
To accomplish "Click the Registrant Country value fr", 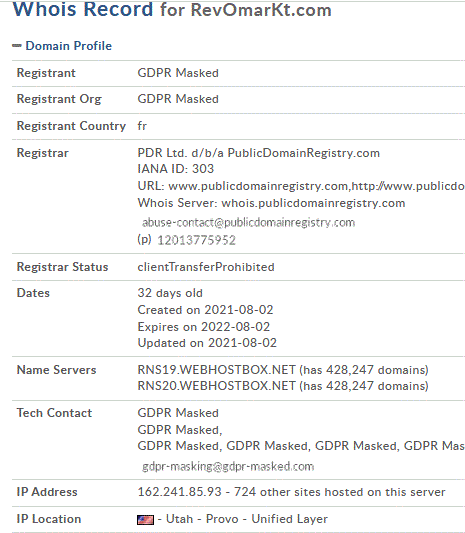I will [142, 126].
